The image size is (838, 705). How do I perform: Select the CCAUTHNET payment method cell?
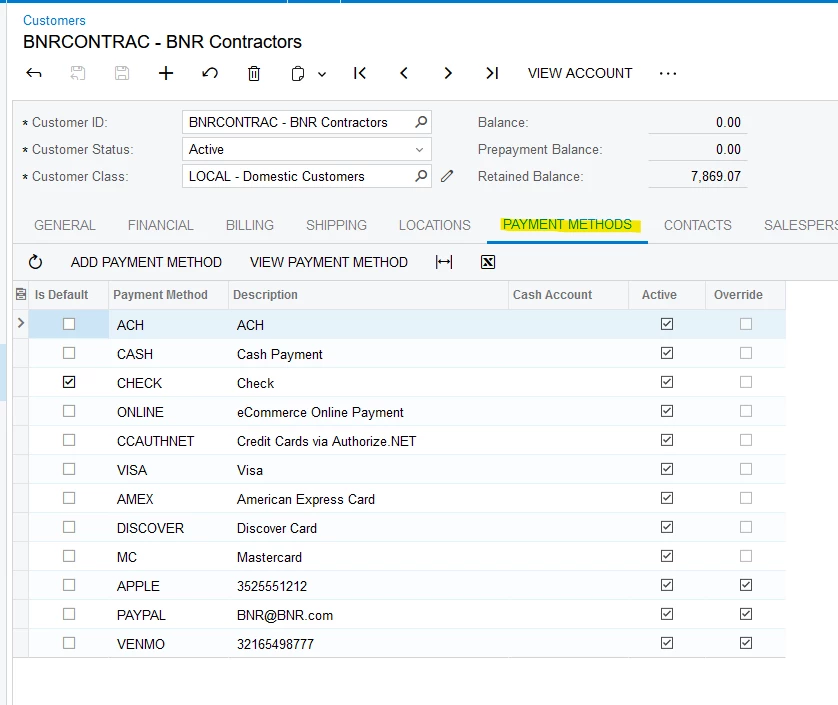pos(169,441)
